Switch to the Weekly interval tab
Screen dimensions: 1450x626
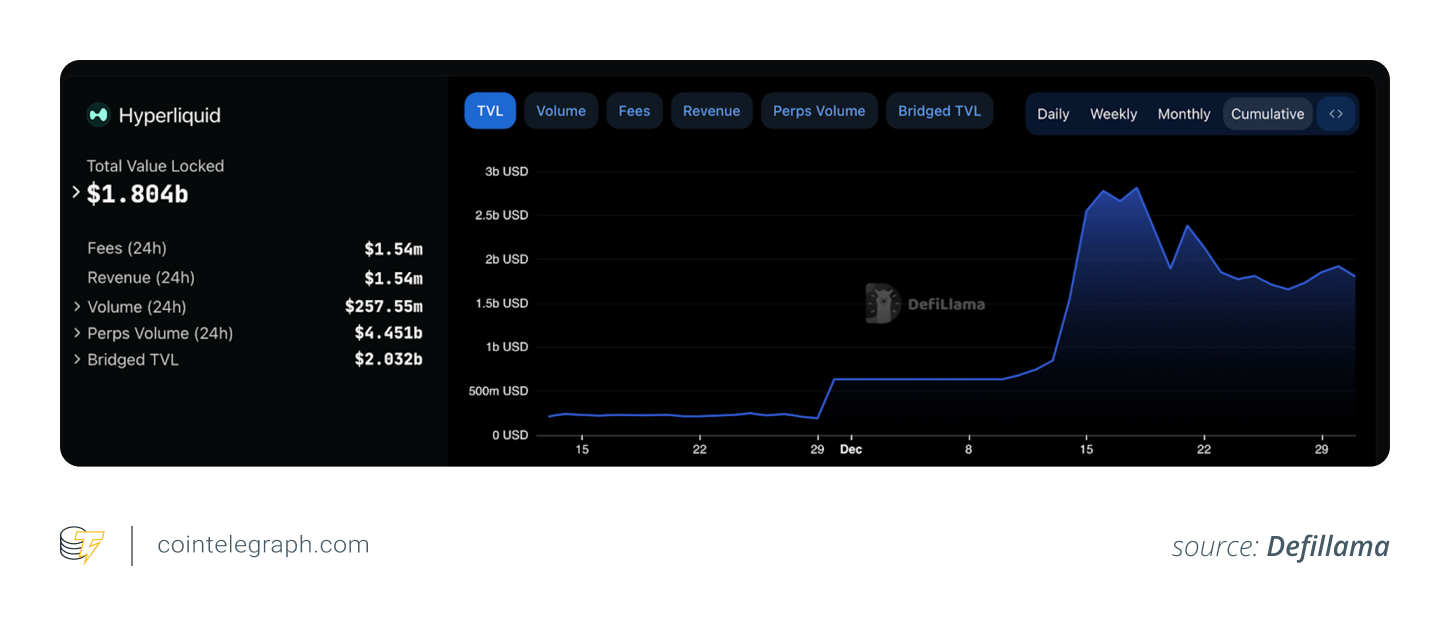(x=1113, y=114)
